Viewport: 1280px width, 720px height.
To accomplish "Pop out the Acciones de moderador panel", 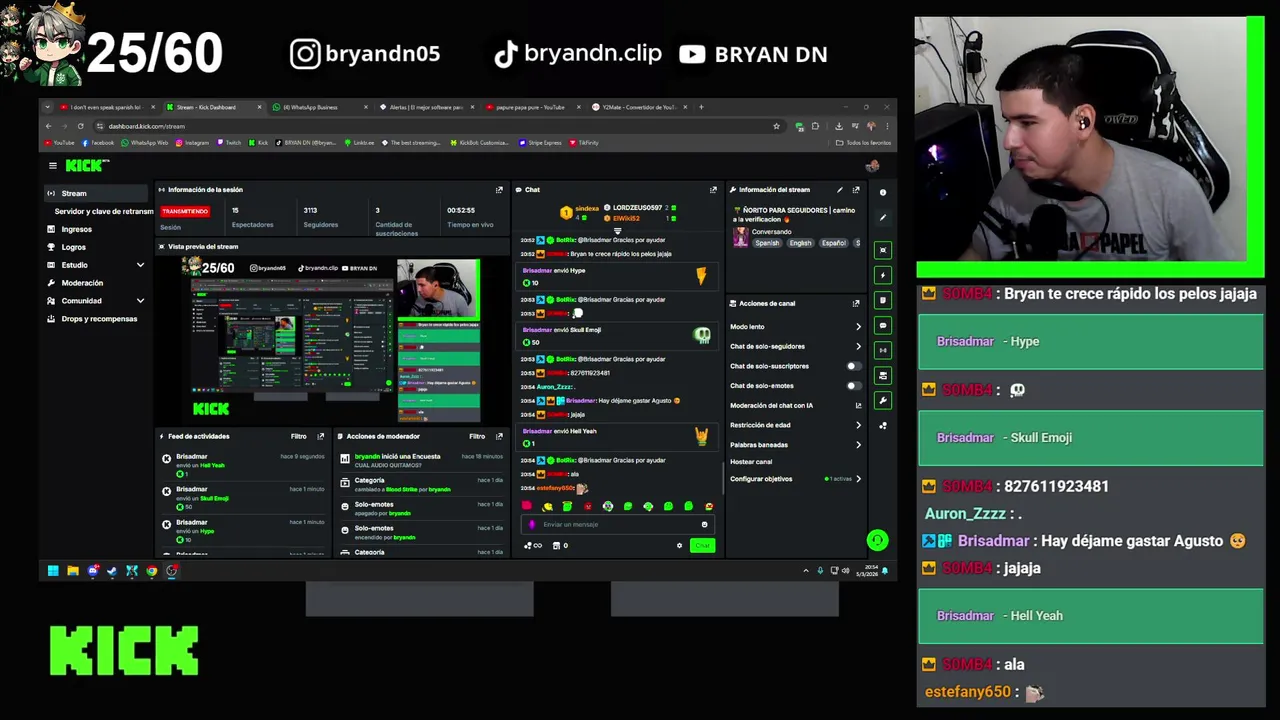I will pyautogui.click(x=499, y=436).
